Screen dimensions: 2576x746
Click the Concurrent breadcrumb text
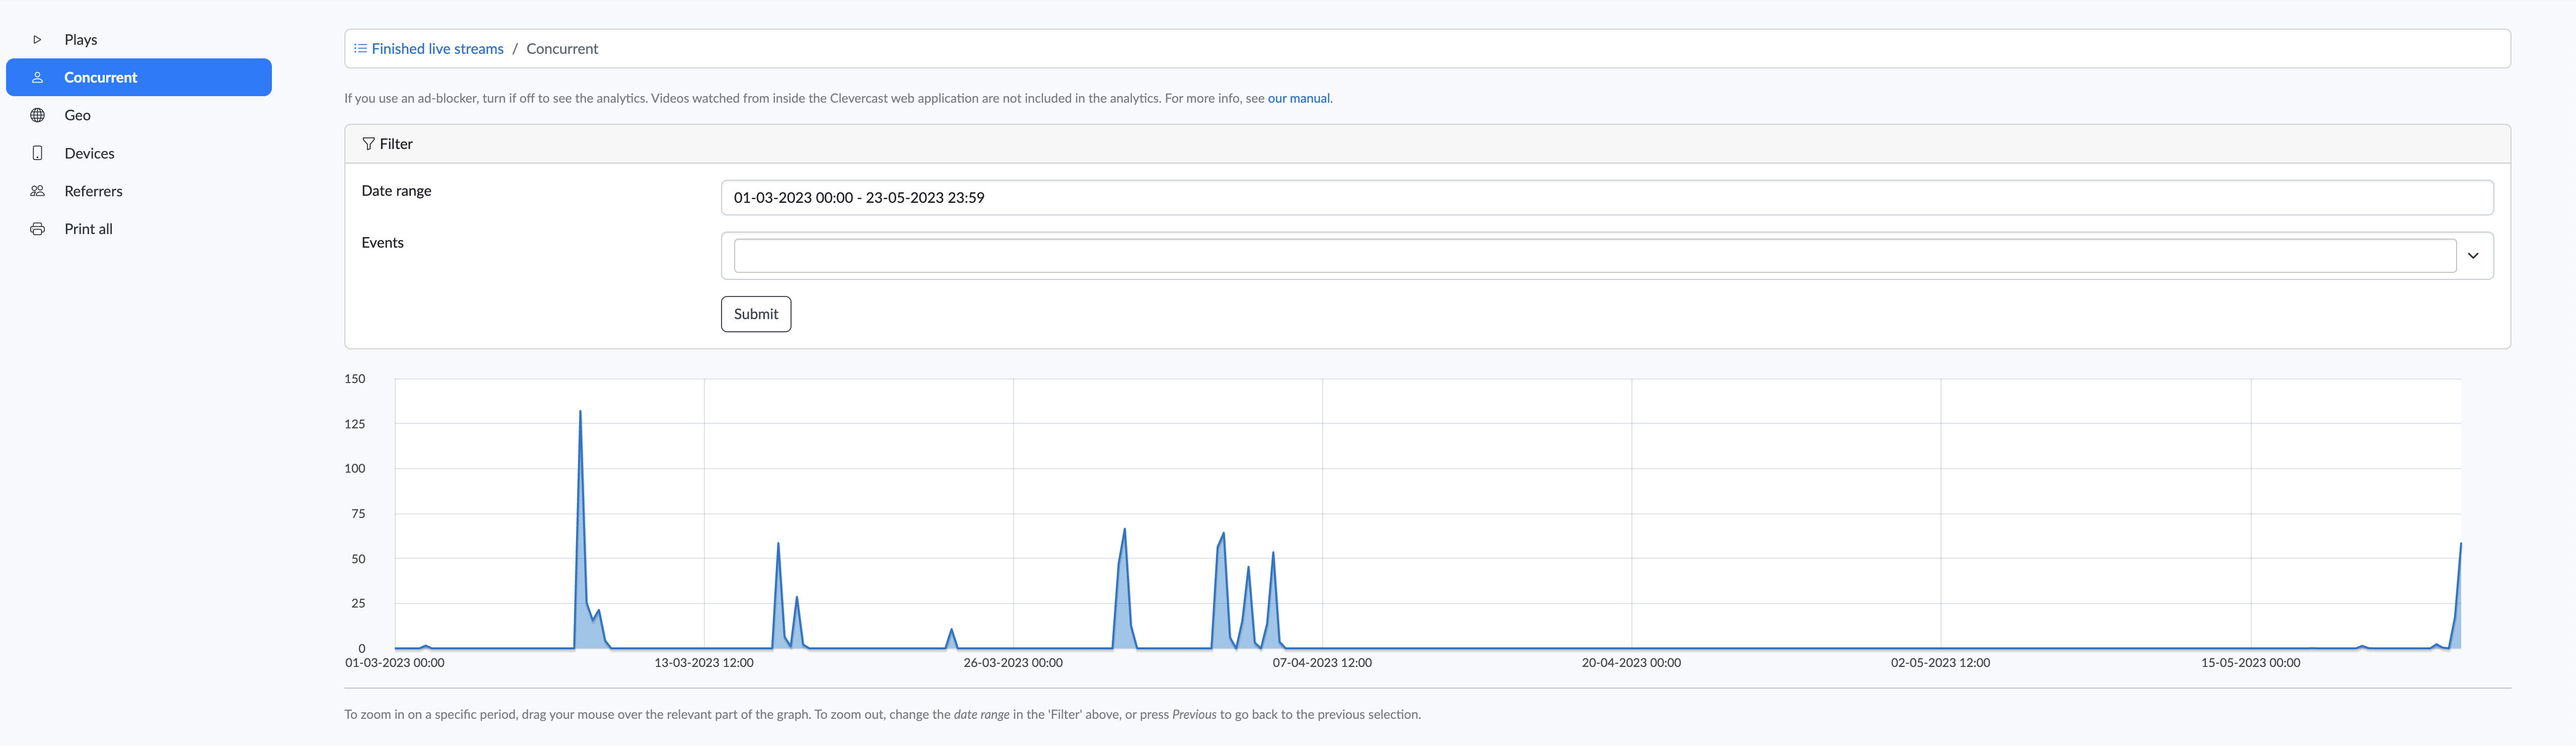[562, 49]
